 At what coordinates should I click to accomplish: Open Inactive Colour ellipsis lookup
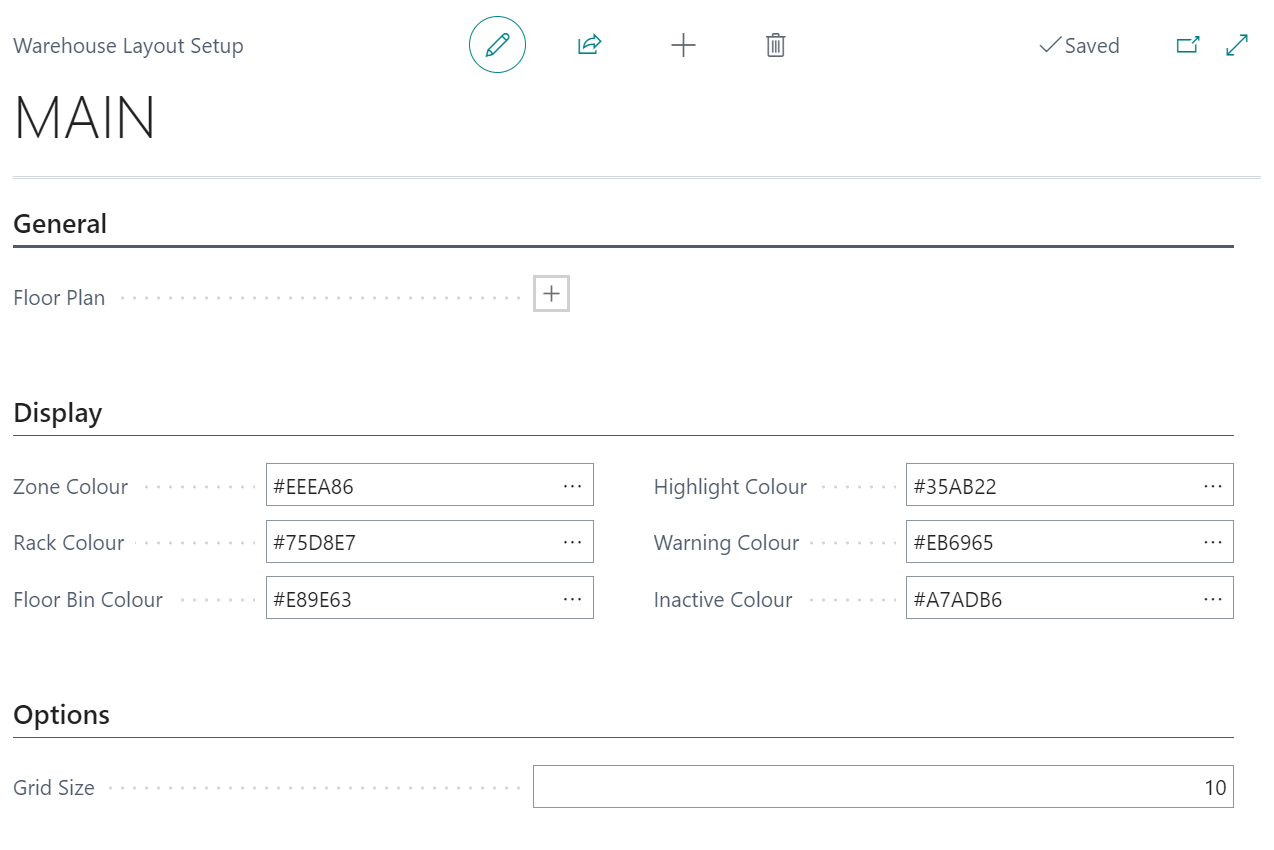point(1212,598)
